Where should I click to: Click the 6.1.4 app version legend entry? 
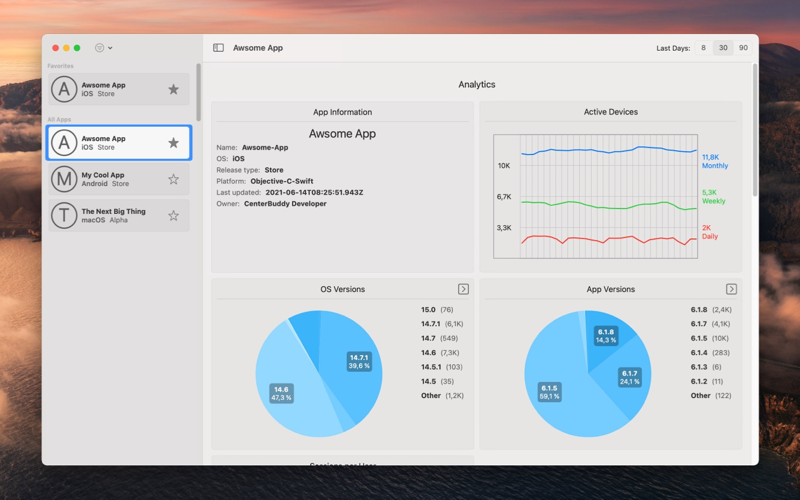click(710, 353)
